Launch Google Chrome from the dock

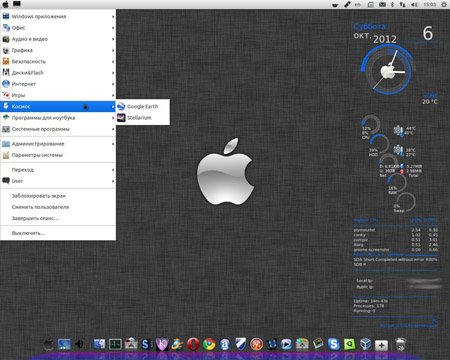point(209,344)
